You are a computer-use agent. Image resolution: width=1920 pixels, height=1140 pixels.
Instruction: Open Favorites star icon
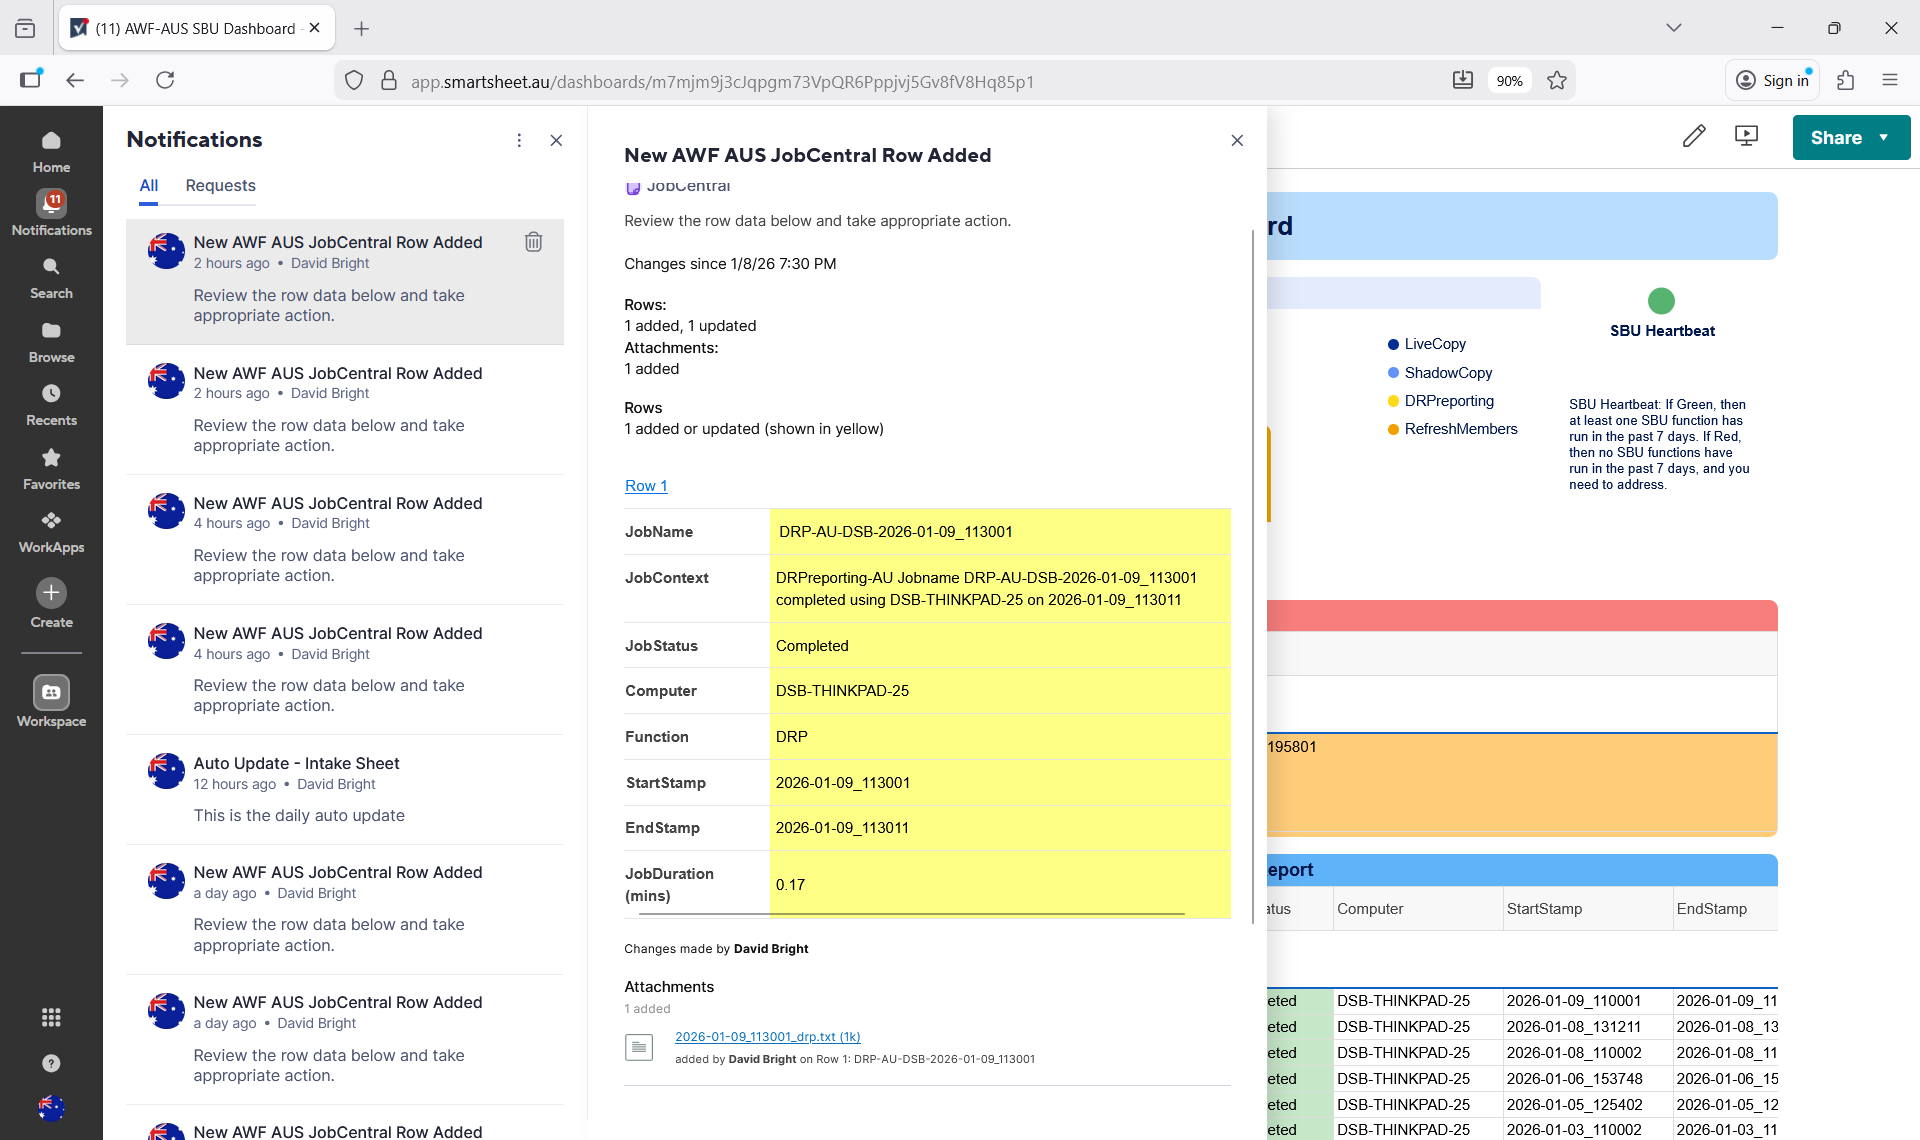(x=51, y=469)
